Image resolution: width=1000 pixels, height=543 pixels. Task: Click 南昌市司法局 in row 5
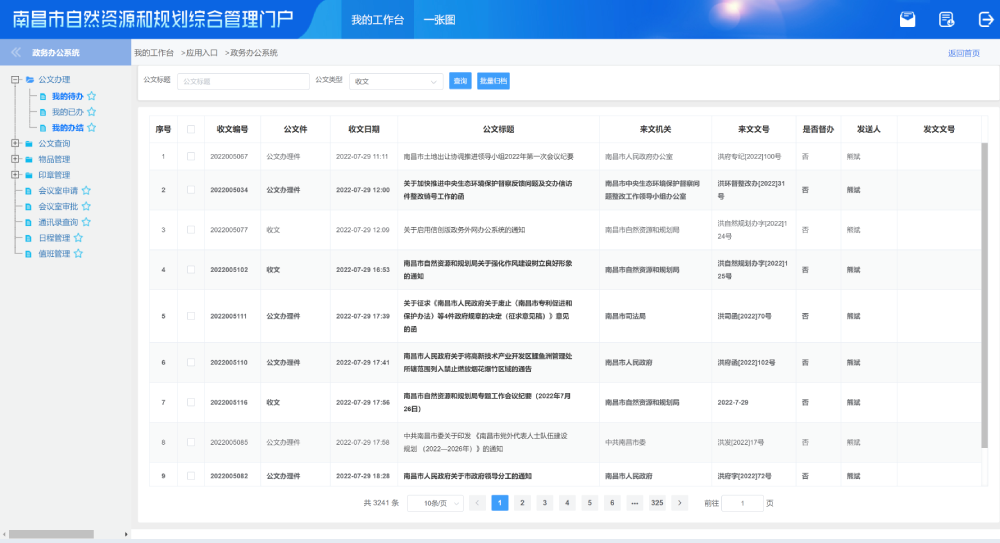(625, 316)
